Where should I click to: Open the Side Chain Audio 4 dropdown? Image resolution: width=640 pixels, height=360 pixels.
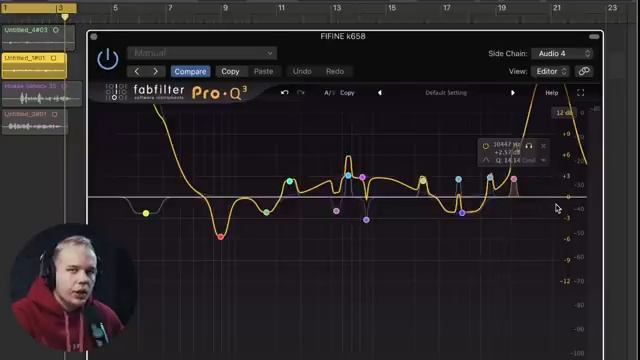562,53
